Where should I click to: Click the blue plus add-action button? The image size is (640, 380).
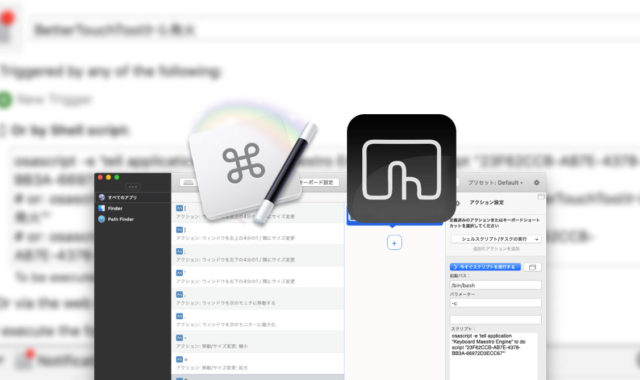[394, 243]
